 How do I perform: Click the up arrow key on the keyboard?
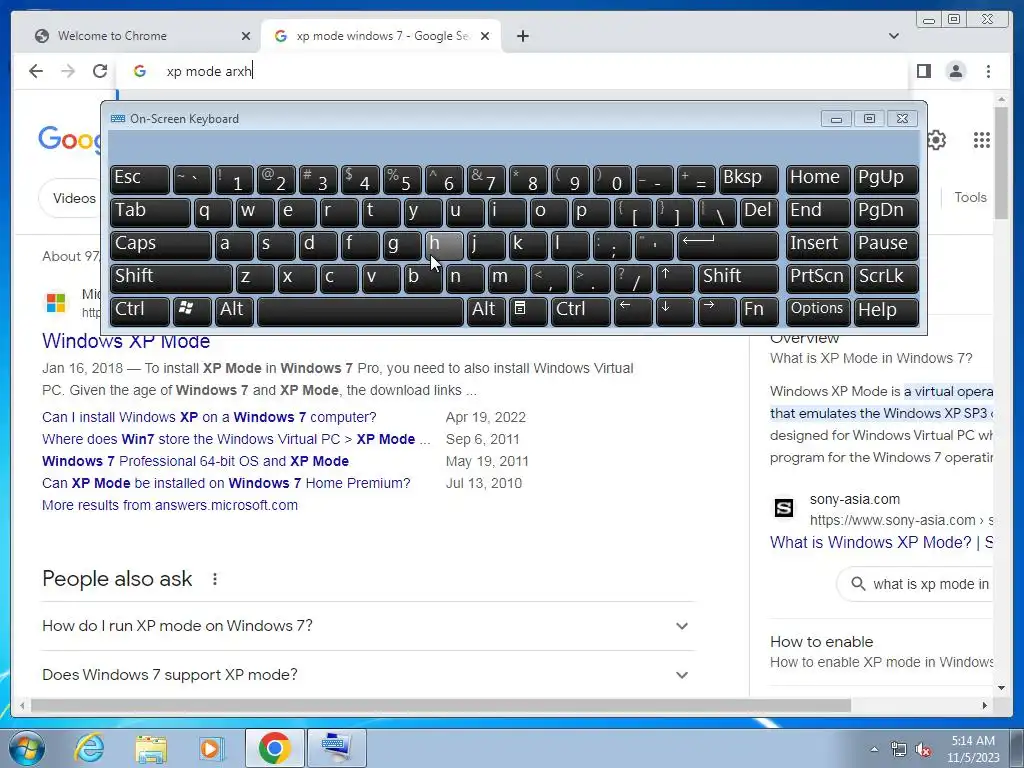coord(675,278)
